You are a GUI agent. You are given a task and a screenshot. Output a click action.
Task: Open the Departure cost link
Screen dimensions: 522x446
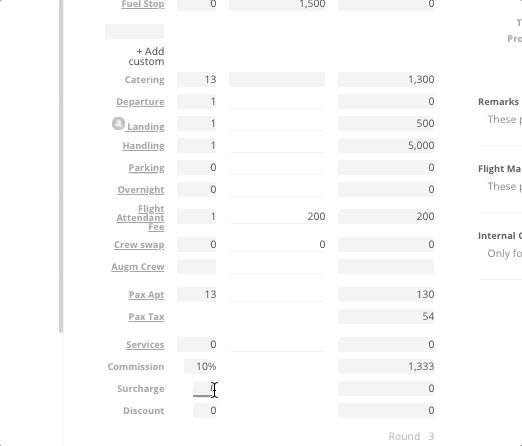pos(140,102)
